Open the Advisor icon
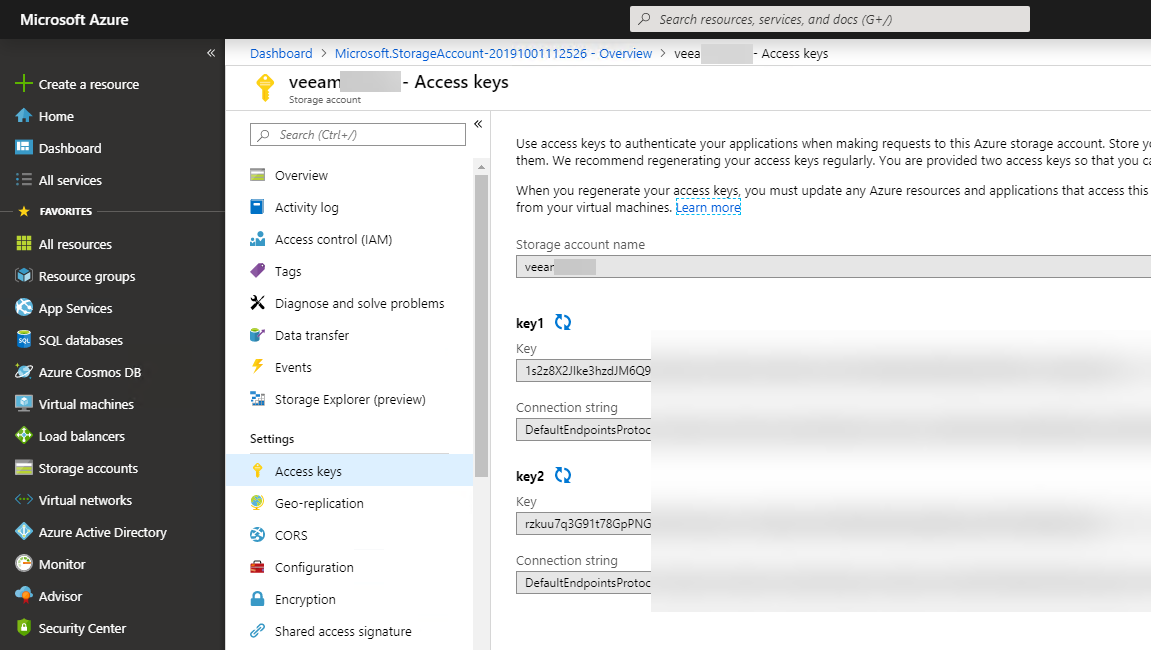This screenshot has width=1151, height=650. coord(23,596)
